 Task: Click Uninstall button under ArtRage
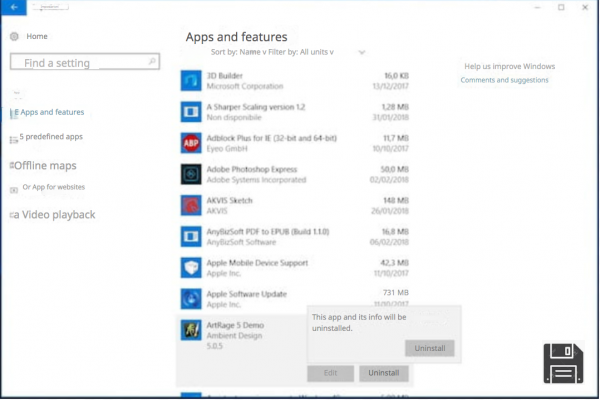[x=384, y=373]
